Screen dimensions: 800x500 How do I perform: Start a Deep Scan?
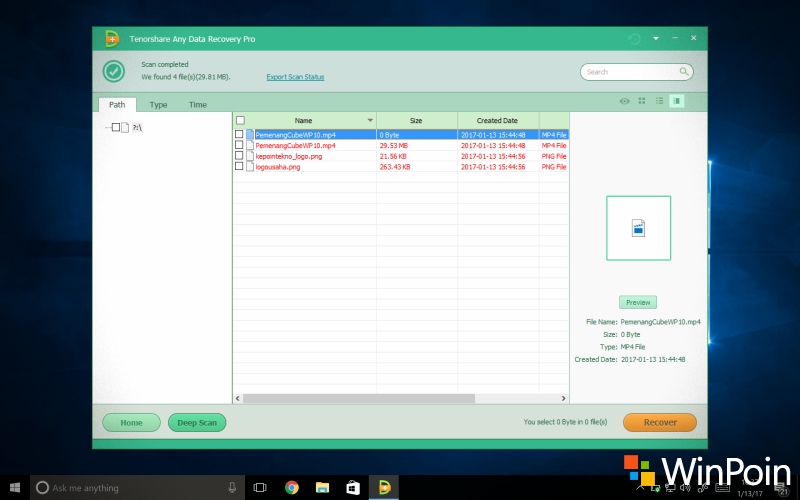click(x=197, y=422)
